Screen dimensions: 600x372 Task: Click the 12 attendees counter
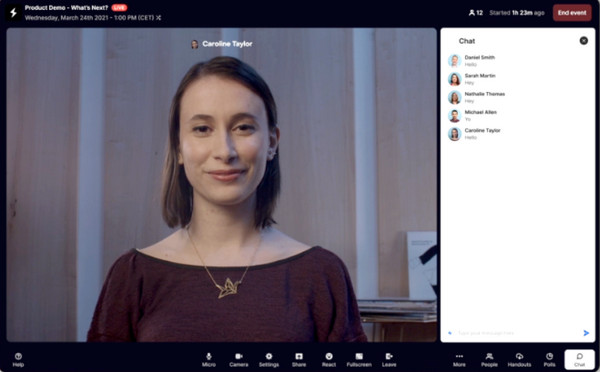(x=476, y=13)
